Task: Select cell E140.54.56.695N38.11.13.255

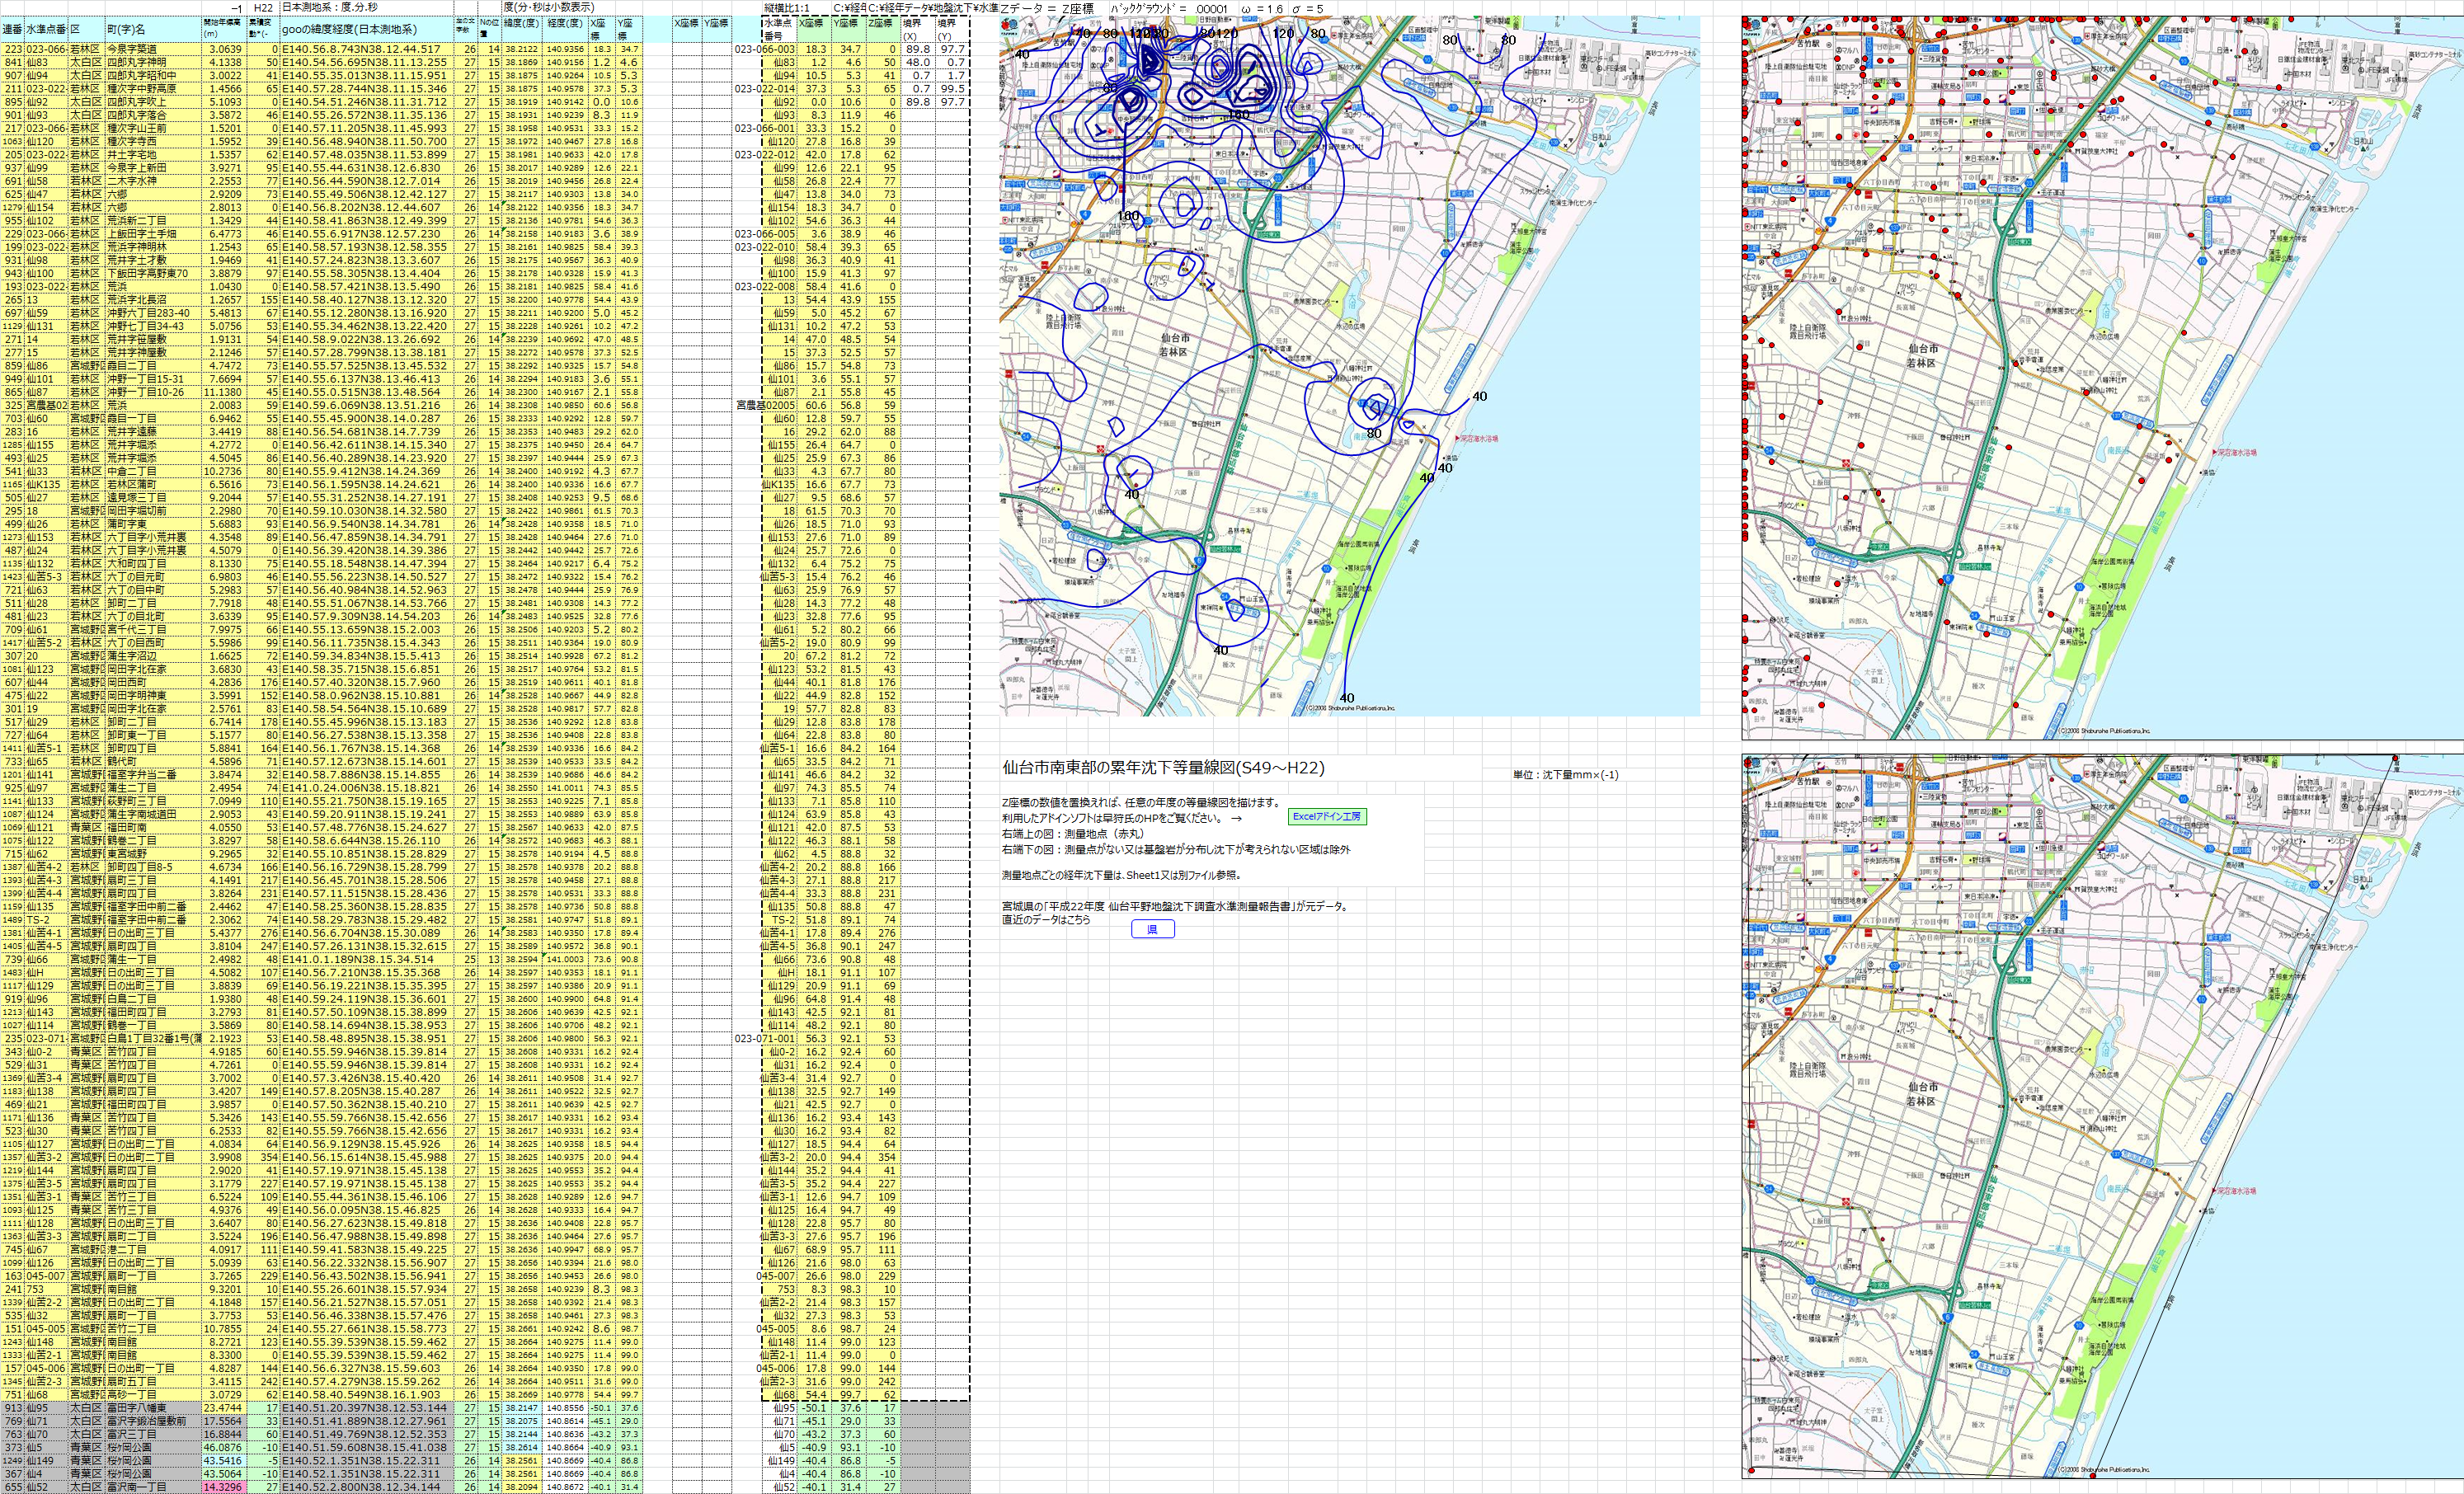Action: [366, 62]
